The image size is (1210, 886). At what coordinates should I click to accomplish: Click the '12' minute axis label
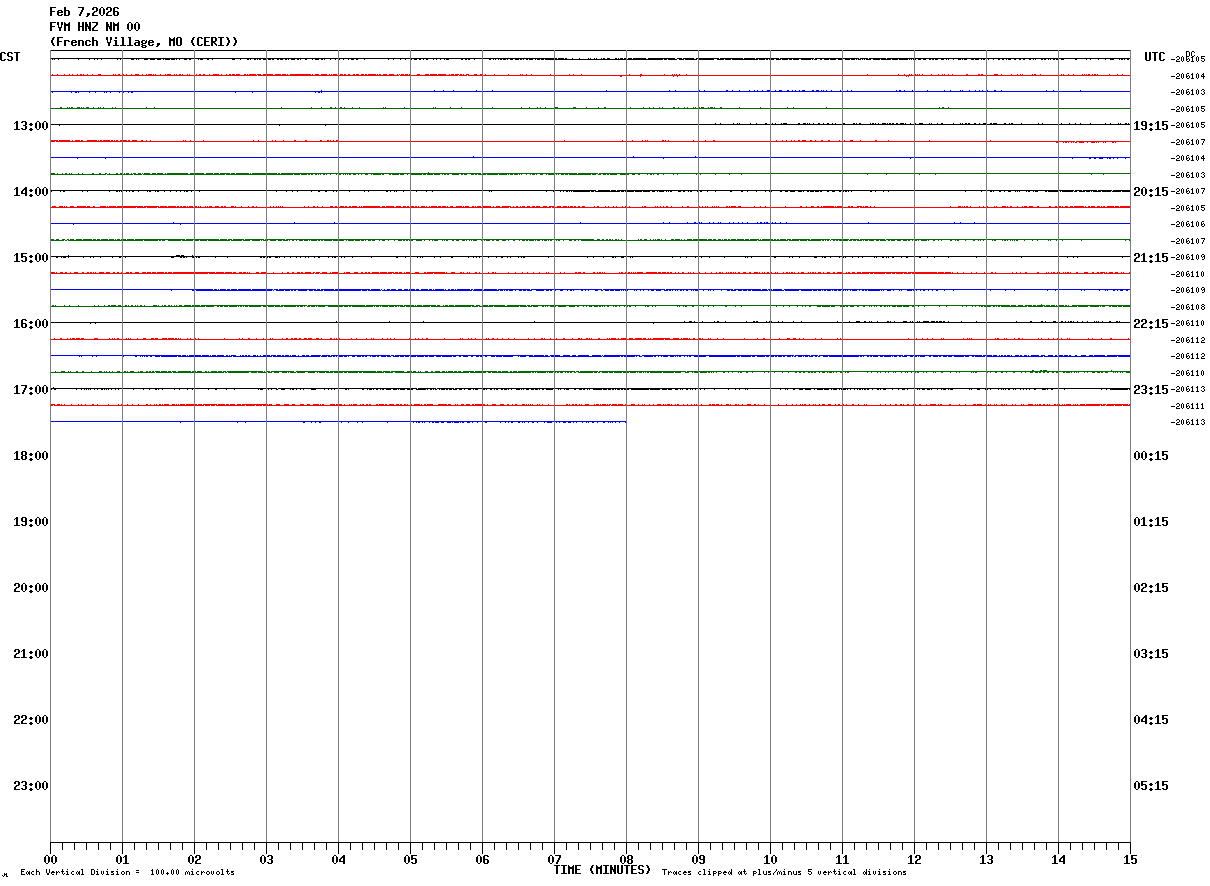pyautogui.click(x=914, y=859)
